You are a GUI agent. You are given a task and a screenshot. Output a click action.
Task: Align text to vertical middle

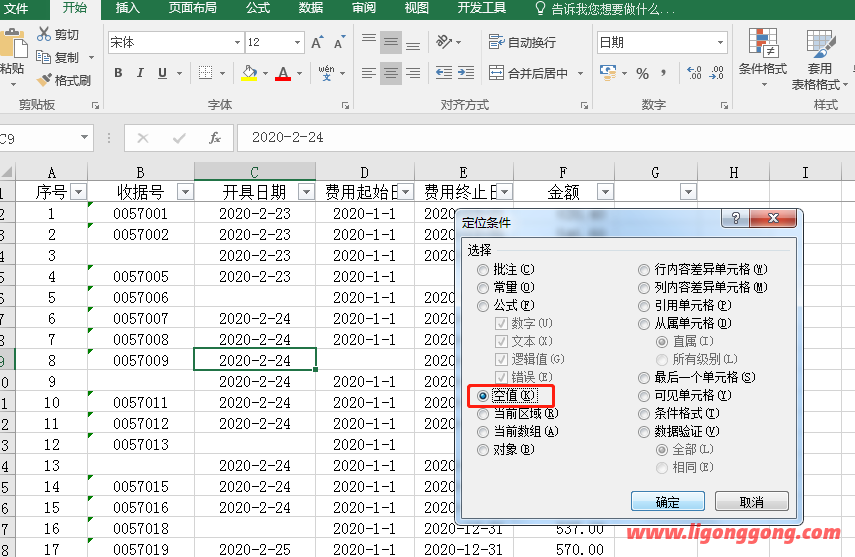[x=390, y=43]
